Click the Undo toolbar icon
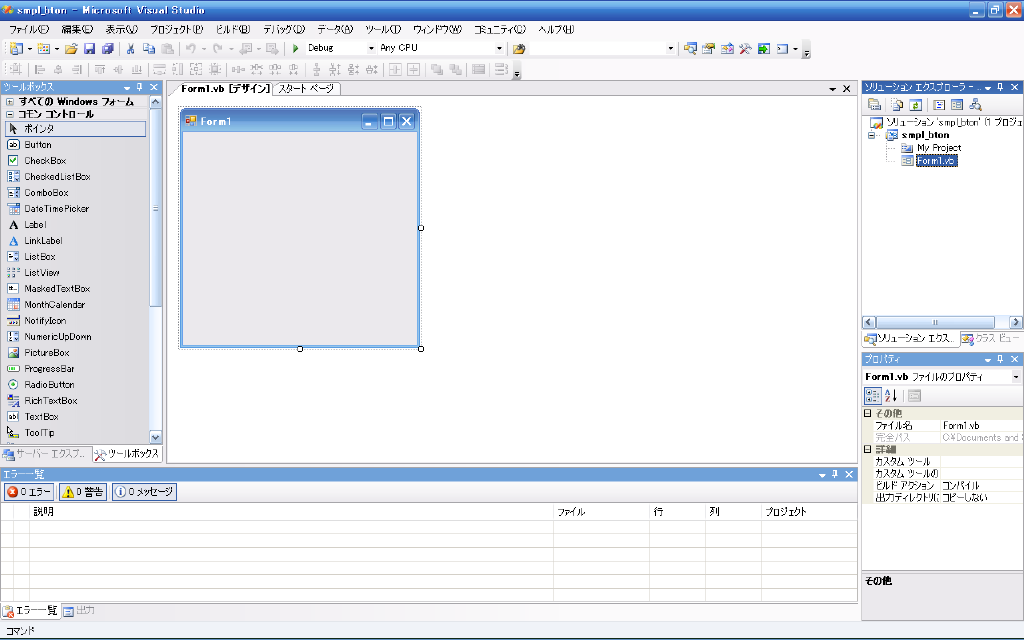This screenshot has height=640, width=1024. 191,48
